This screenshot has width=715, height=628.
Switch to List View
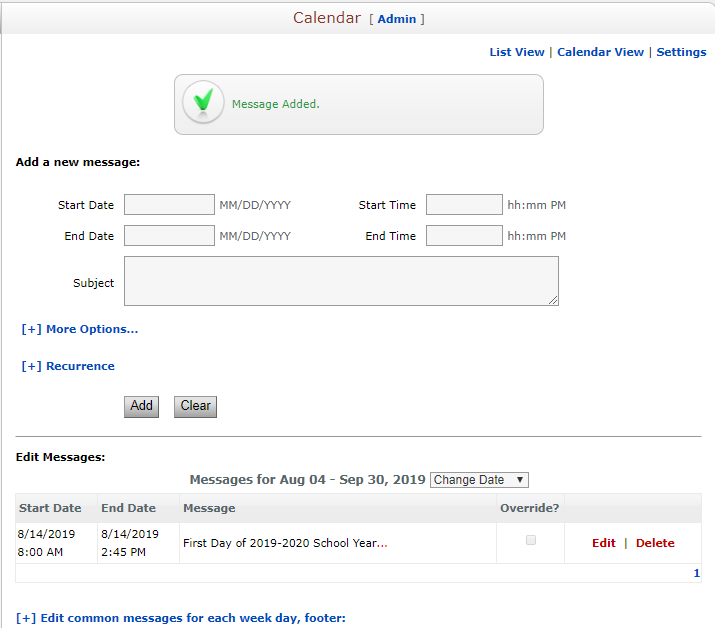tap(517, 52)
